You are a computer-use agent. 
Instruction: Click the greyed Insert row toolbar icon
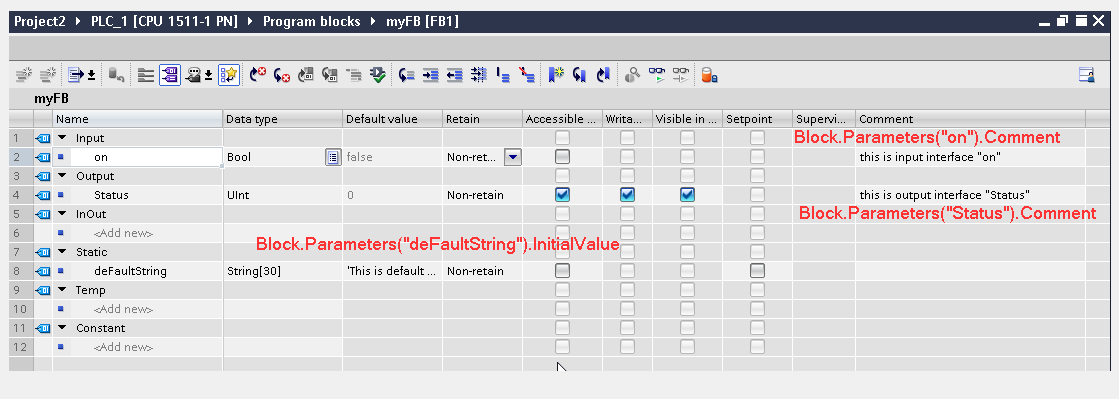click(x=25, y=74)
